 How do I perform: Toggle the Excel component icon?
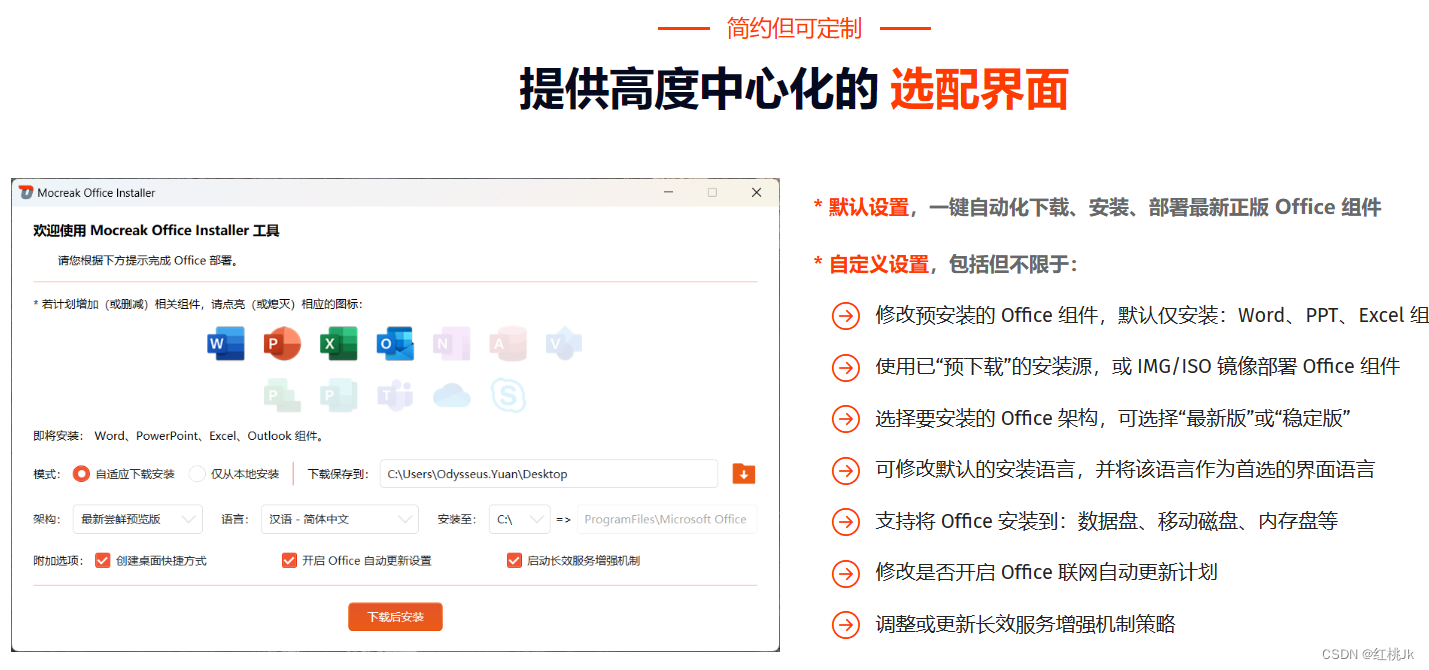point(339,343)
